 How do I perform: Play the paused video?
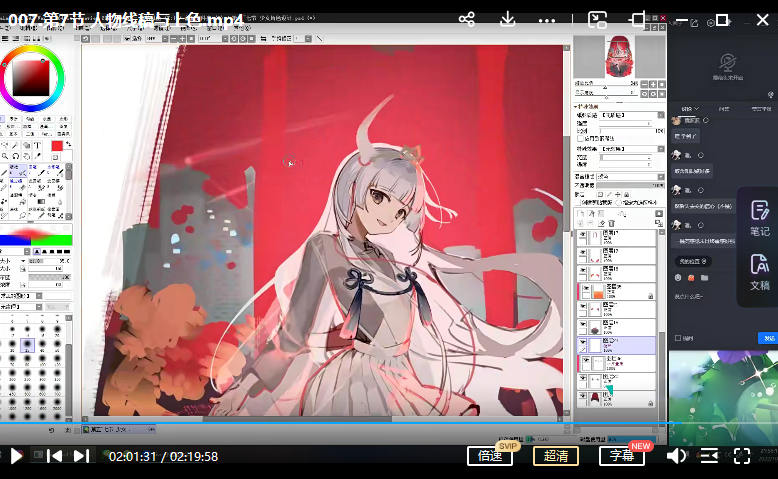click(17, 456)
